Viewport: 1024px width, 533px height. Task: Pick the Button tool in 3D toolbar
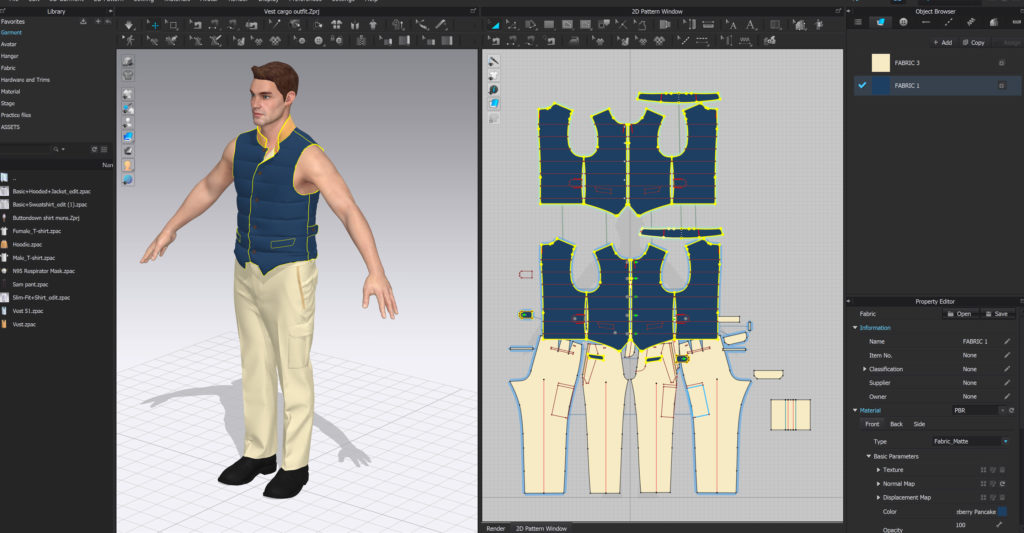319,40
